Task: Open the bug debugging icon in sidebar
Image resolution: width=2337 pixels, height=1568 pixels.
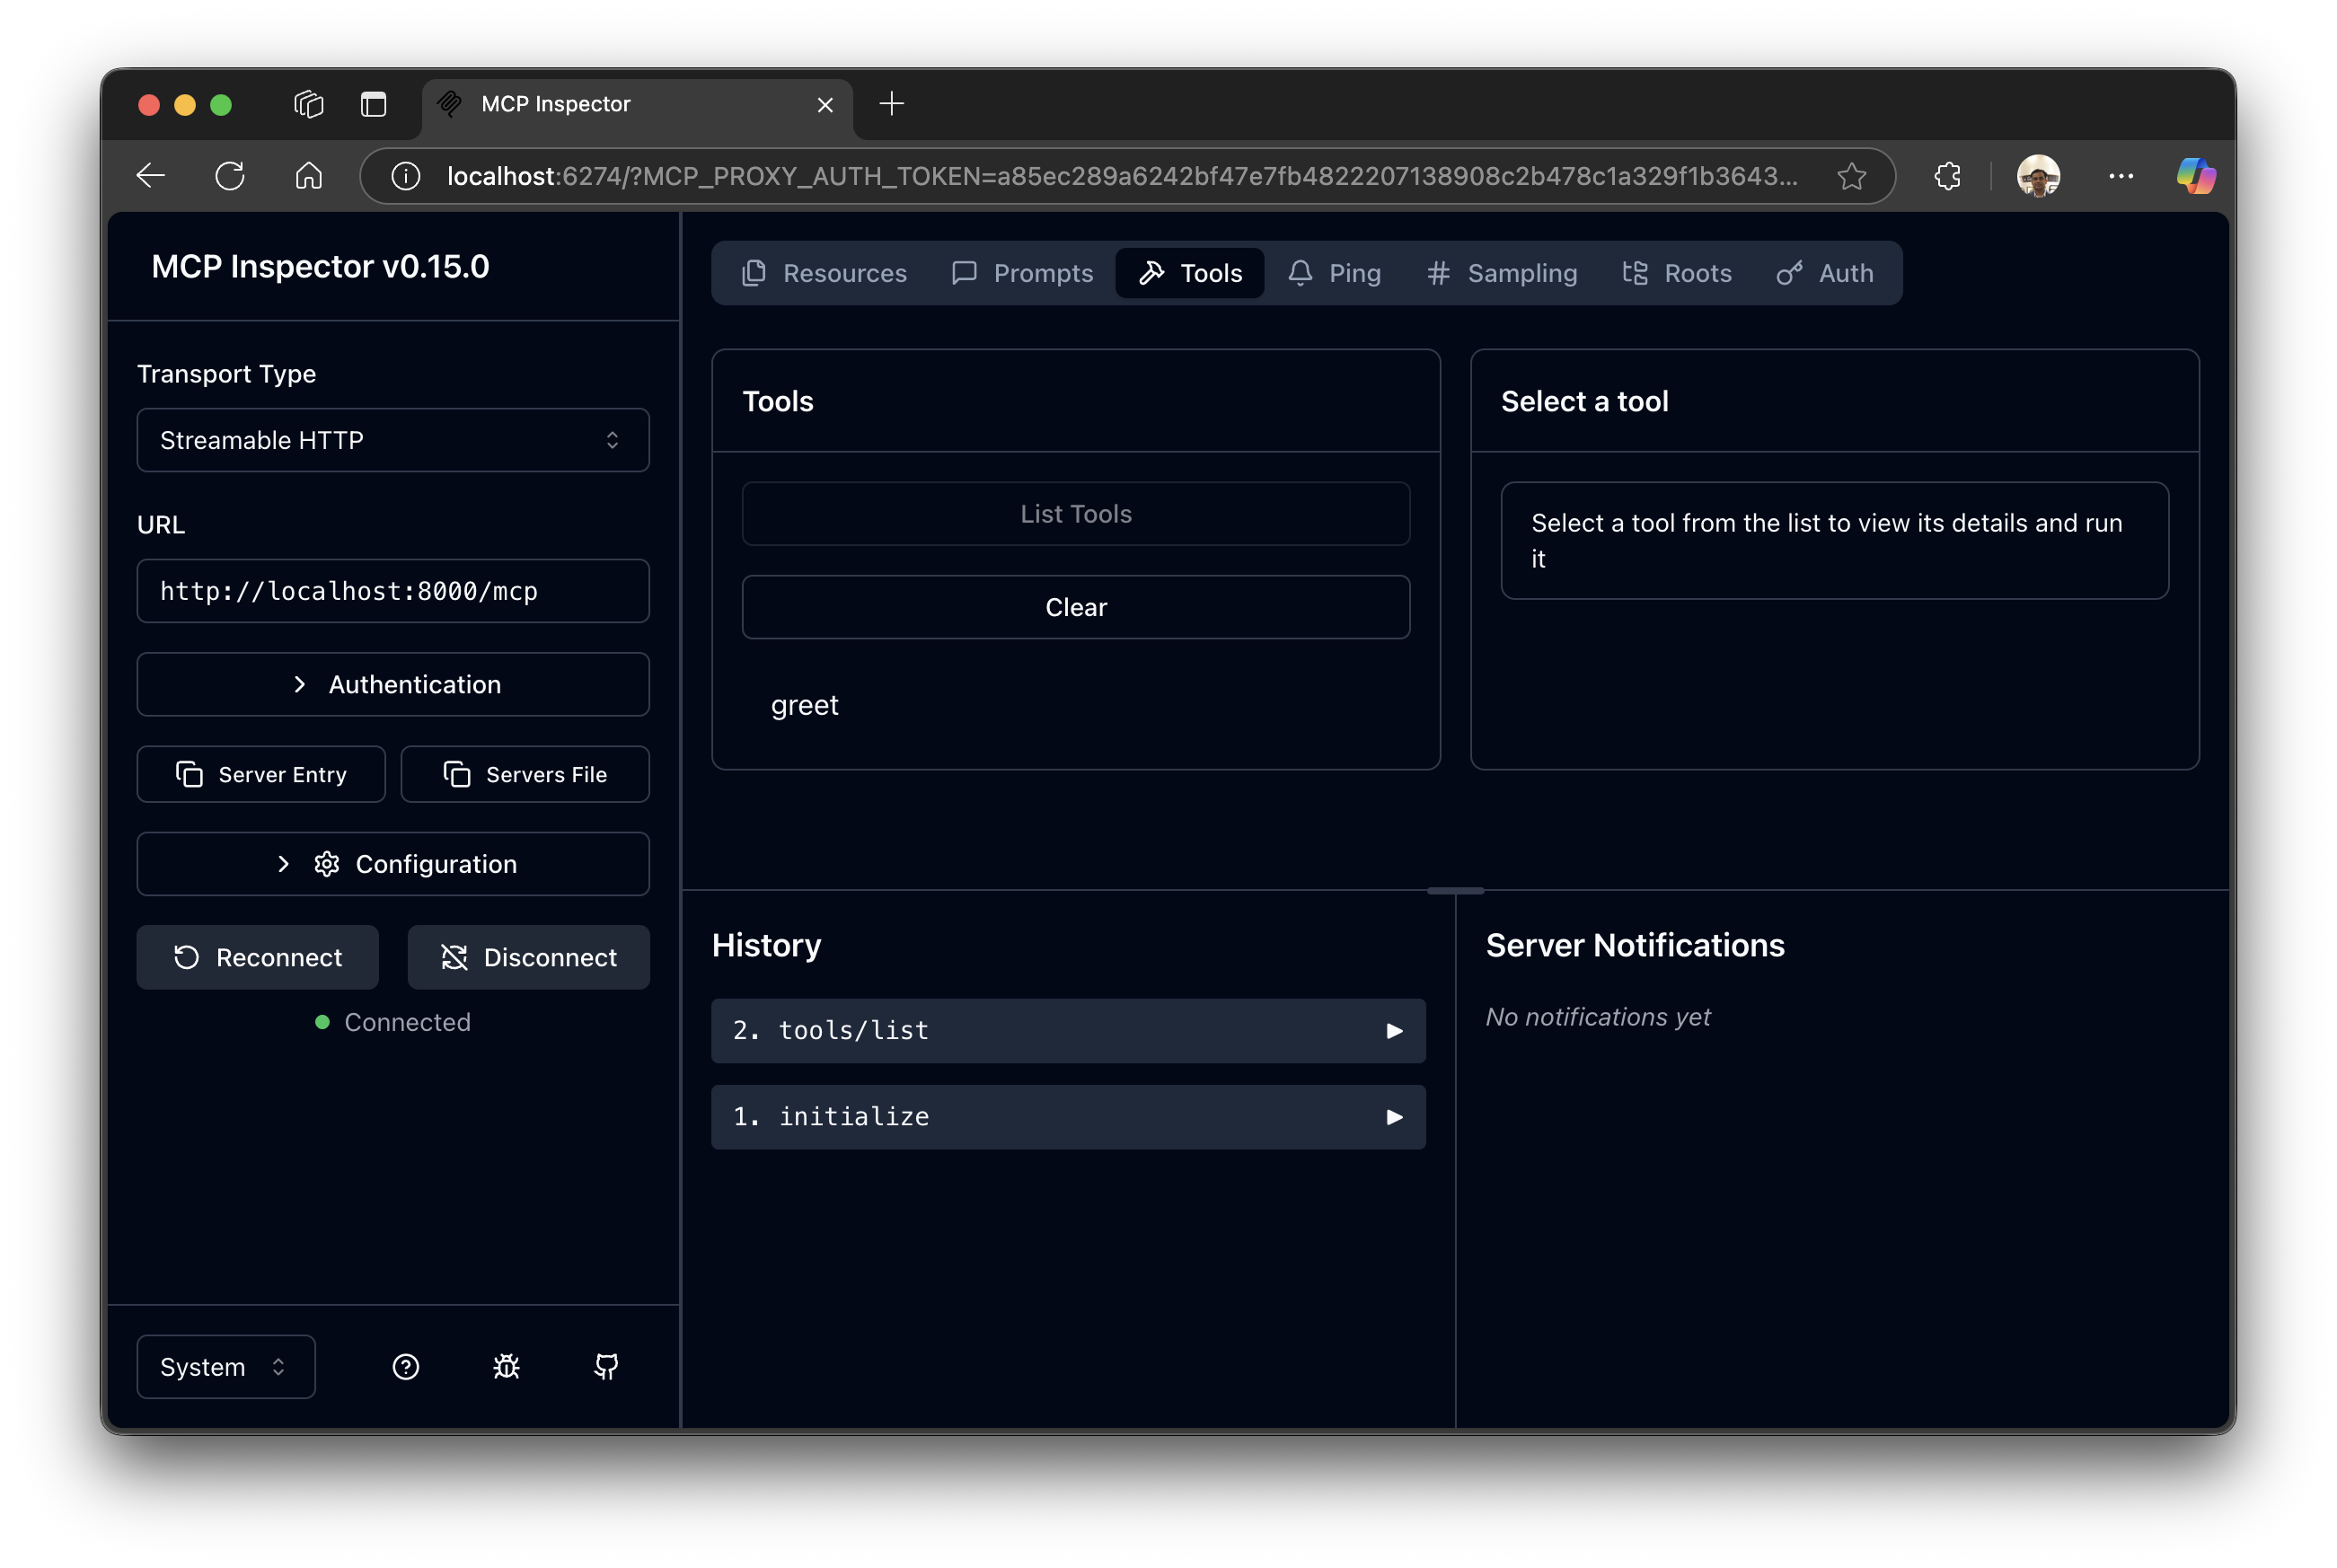Action: [x=507, y=1367]
